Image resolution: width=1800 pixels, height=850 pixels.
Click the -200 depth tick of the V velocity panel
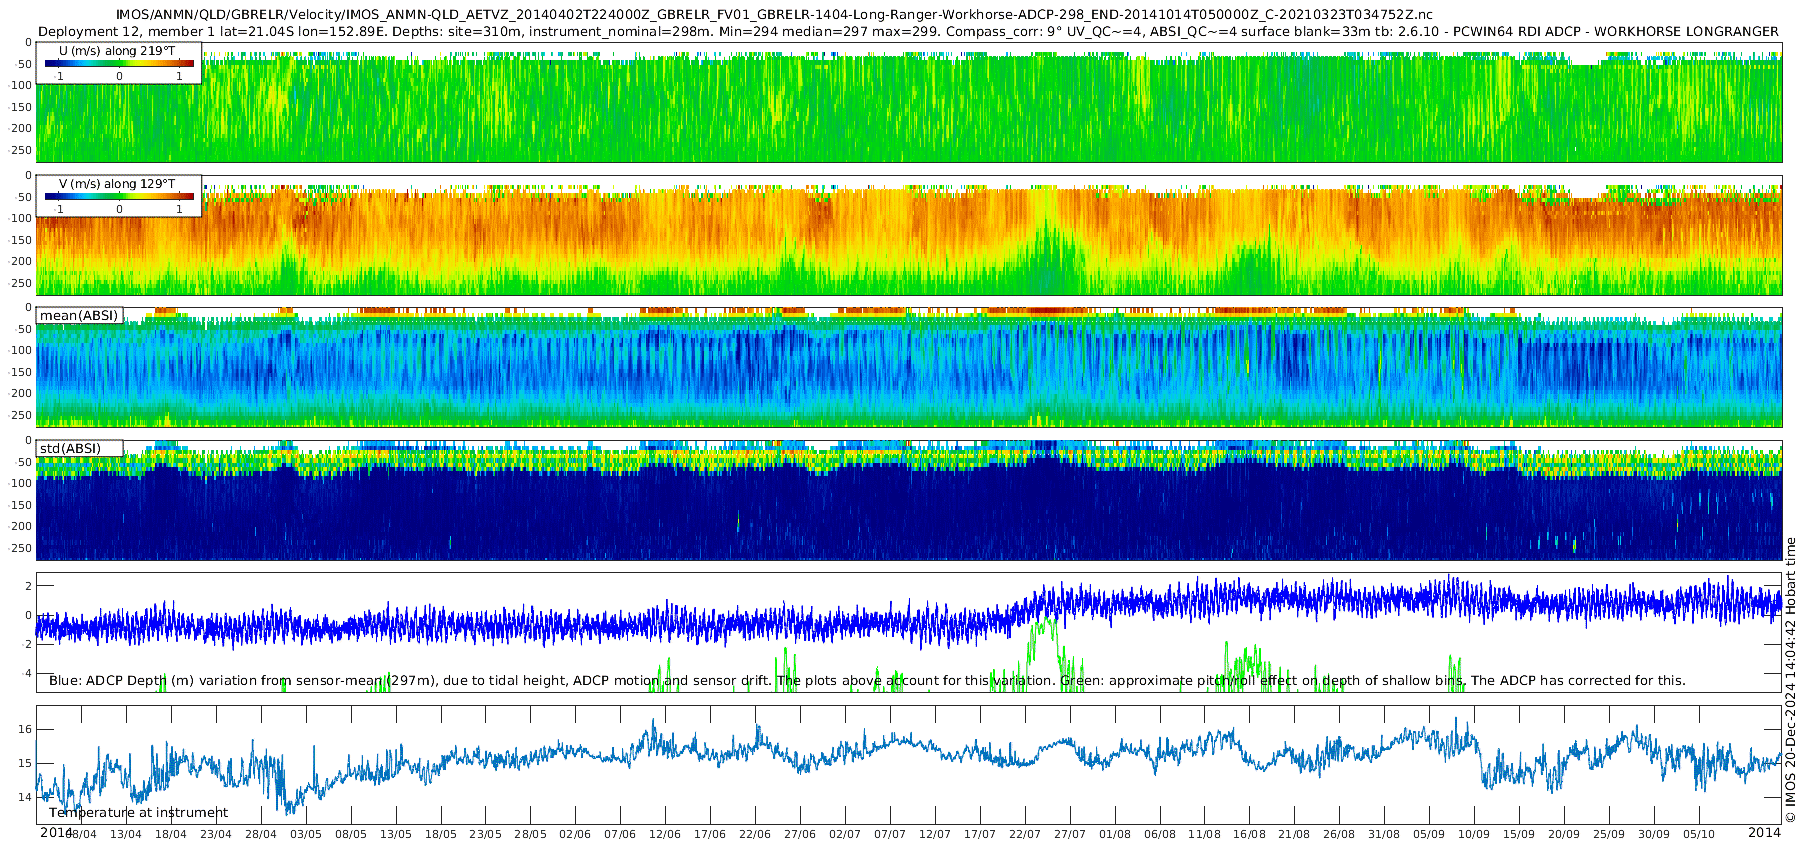pyautogui.click(x=21, y=262)
